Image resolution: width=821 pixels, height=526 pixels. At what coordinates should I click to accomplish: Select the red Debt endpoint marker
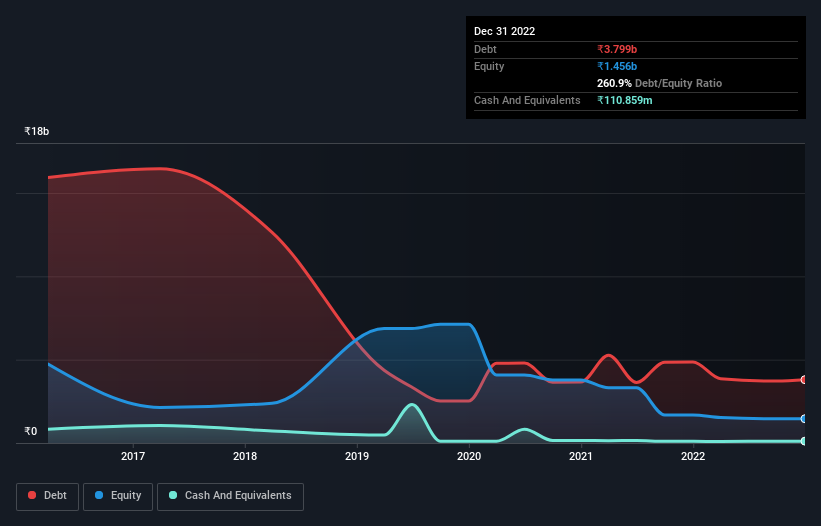click(x=804, y=379)
